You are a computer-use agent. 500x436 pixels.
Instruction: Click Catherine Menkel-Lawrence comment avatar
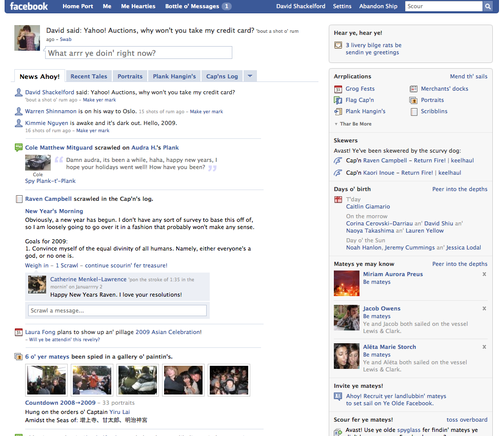tap(37, 285)
